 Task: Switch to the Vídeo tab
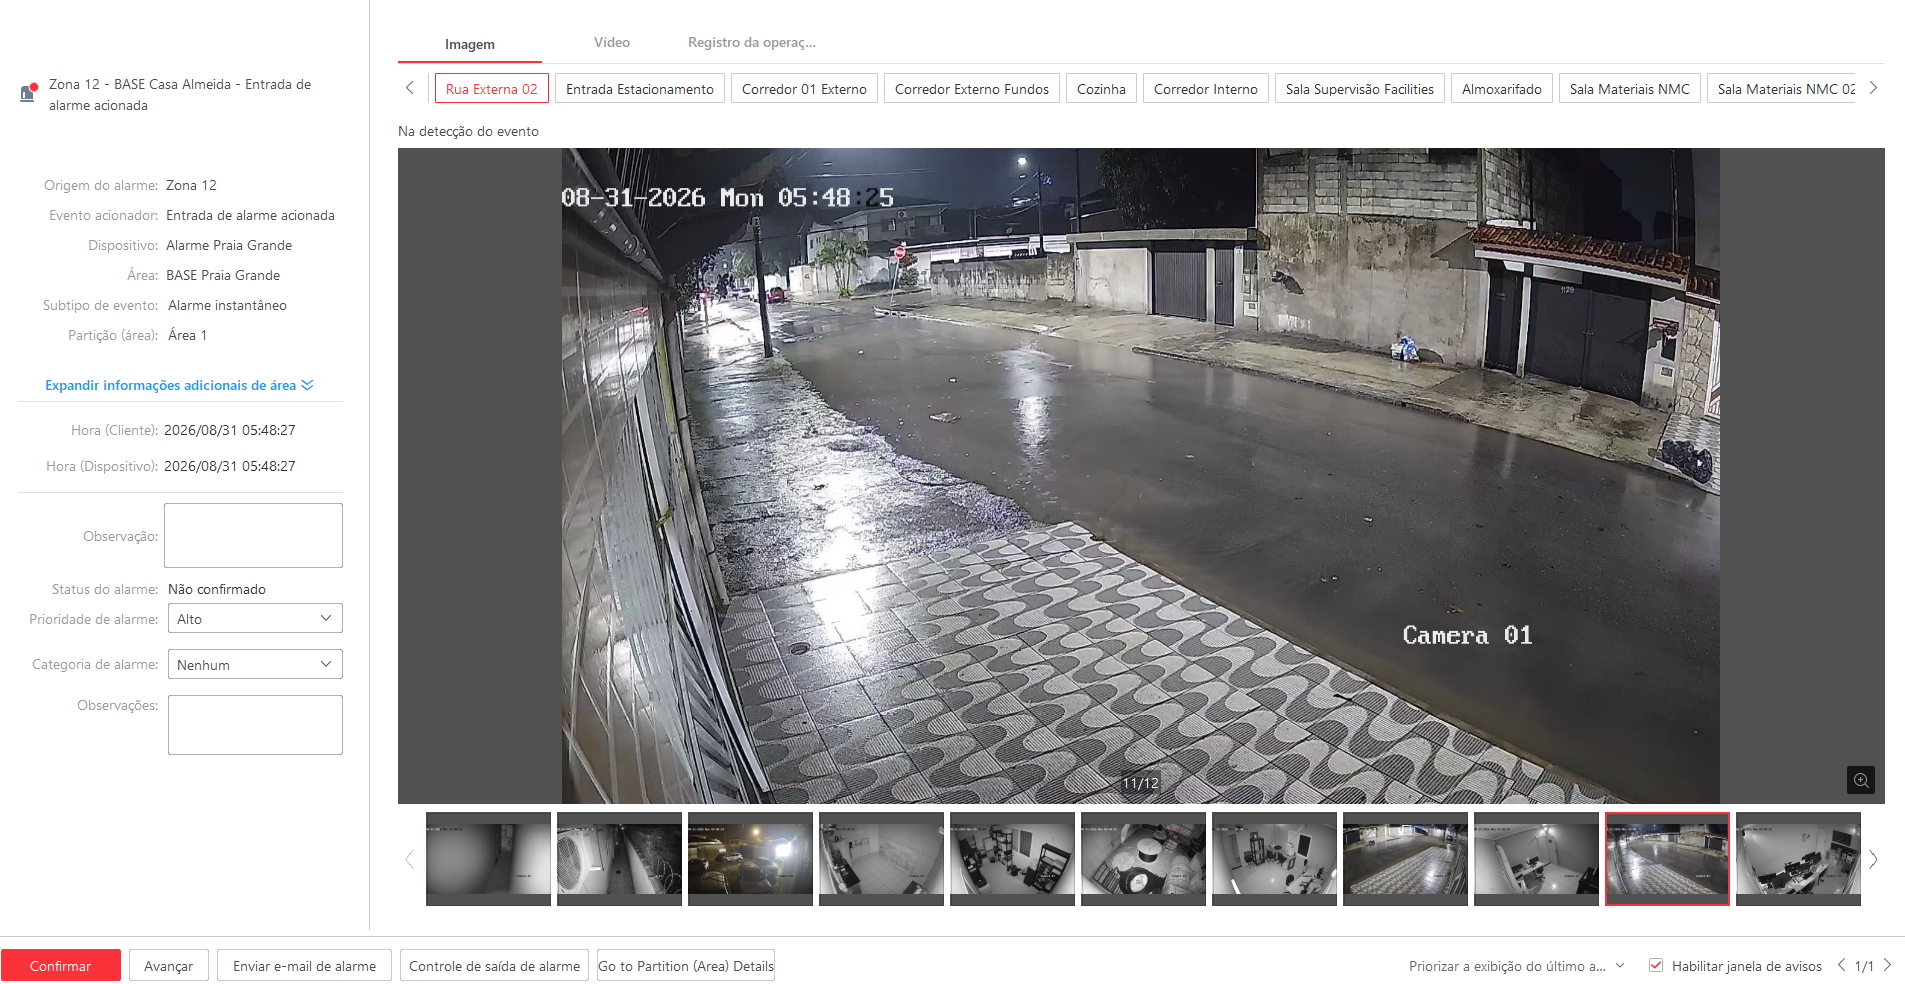[x=612, y=42]
